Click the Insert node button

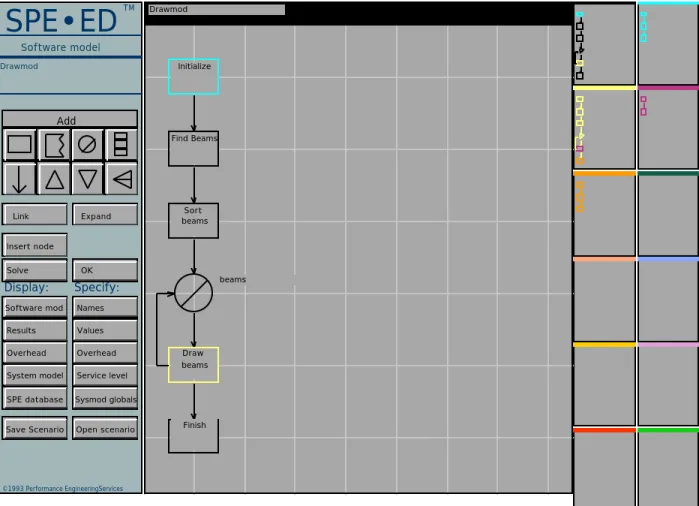click(x=35, y=245)
